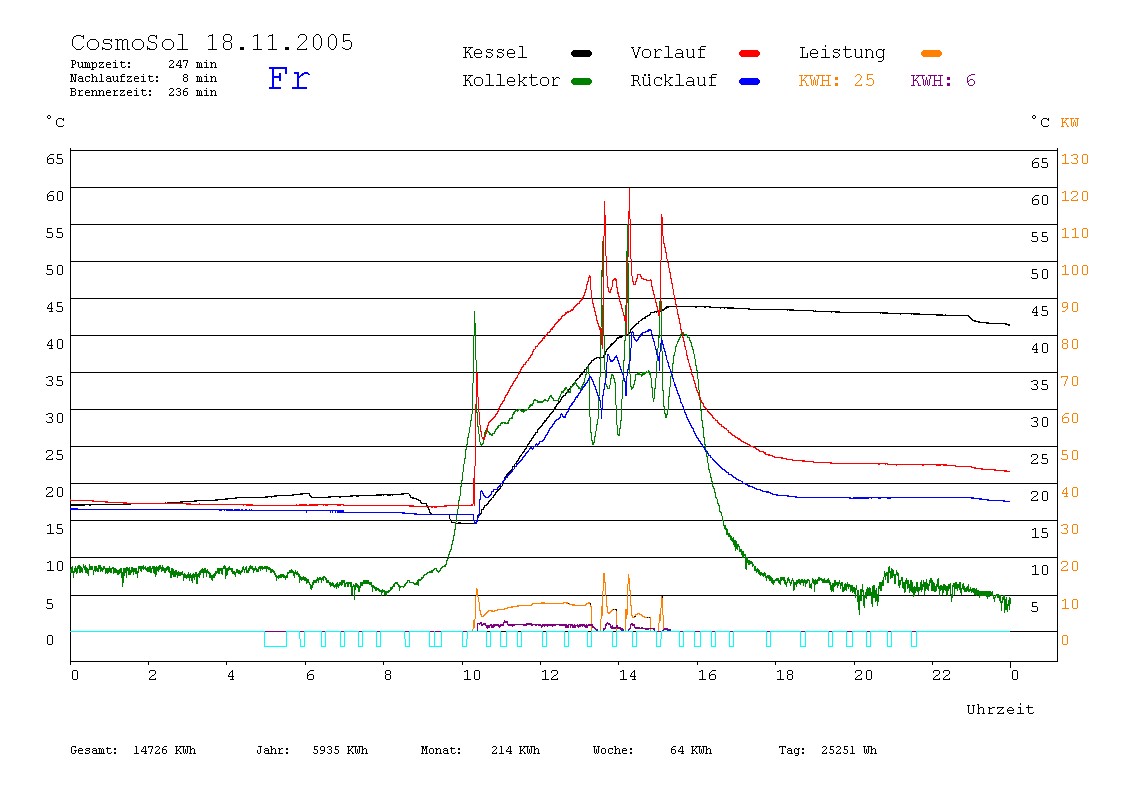Screen dimensions: 1148x812
Task: Click the "4" hour tick on time axis
Action: coord(231,675)
